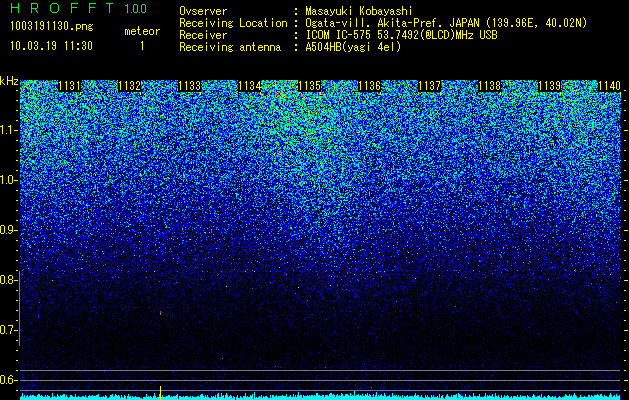The width and height of the screenshot is (629, 400).
Task: Click the red meteor echo dot
Action: (x=160, y=313)
